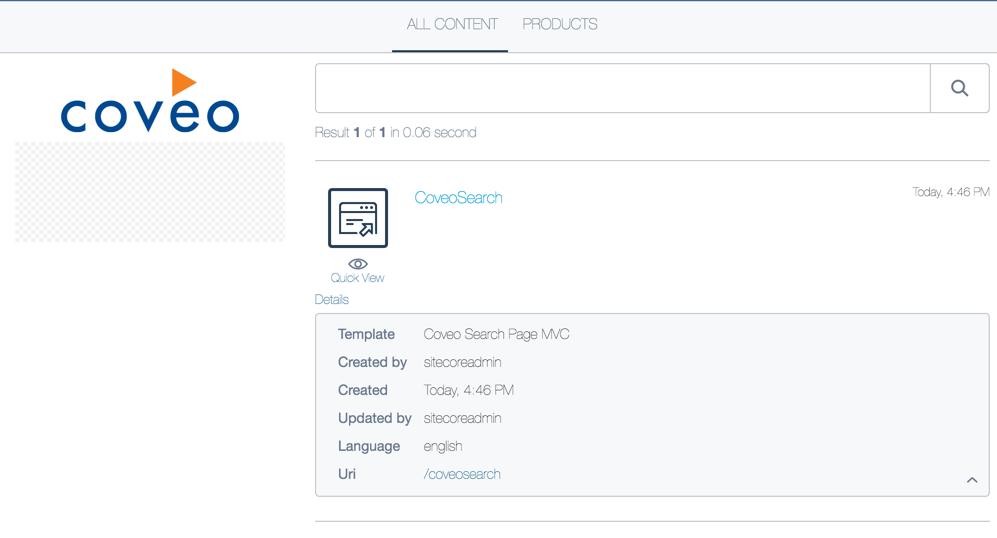Click the Created by field label
The image size is (997, 538).
[372, 362]
